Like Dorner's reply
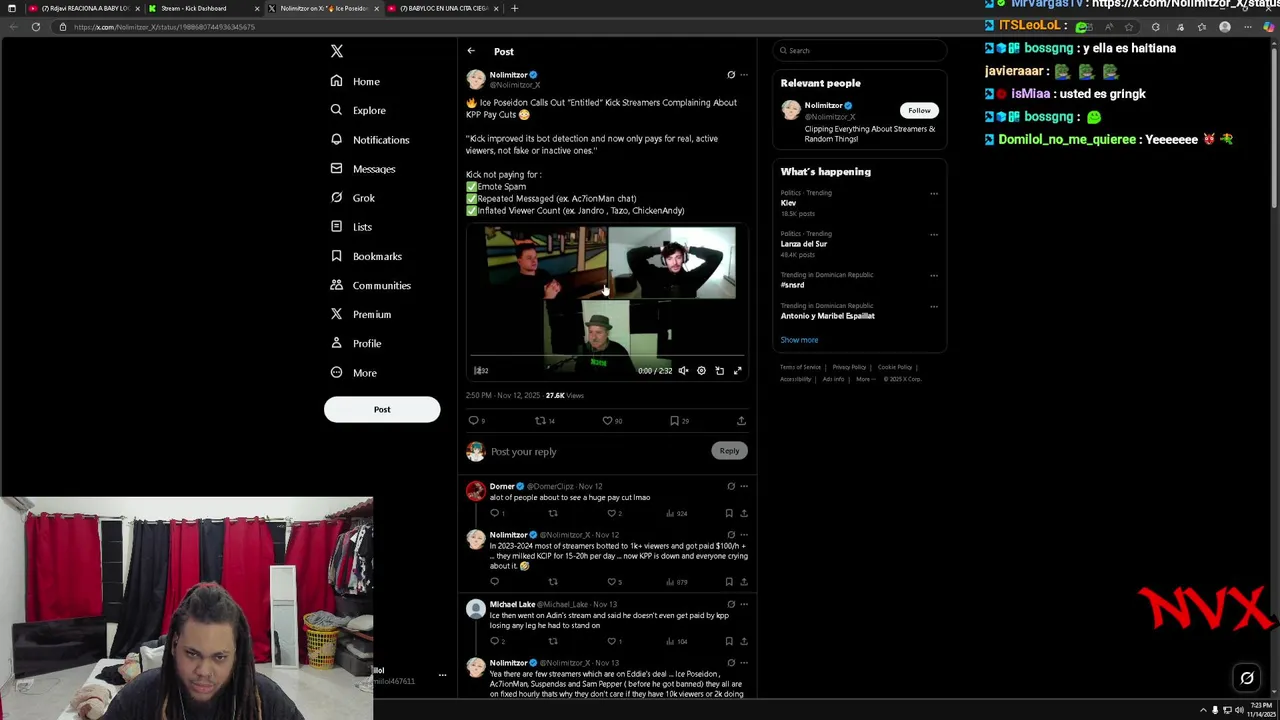1280x720 pixels. [614, 513]
